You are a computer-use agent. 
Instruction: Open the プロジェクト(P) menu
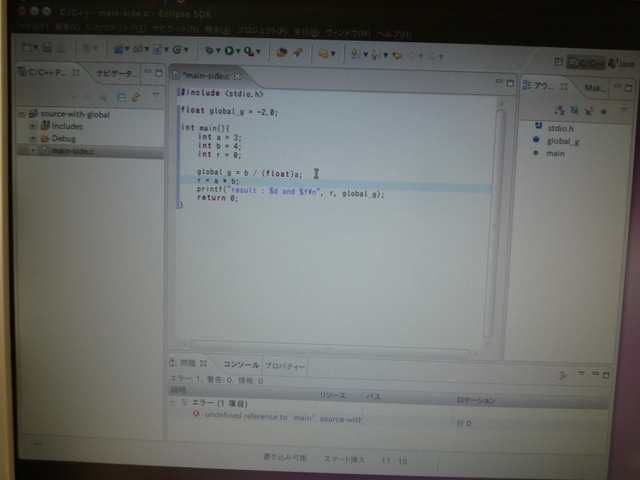point(262,31)
